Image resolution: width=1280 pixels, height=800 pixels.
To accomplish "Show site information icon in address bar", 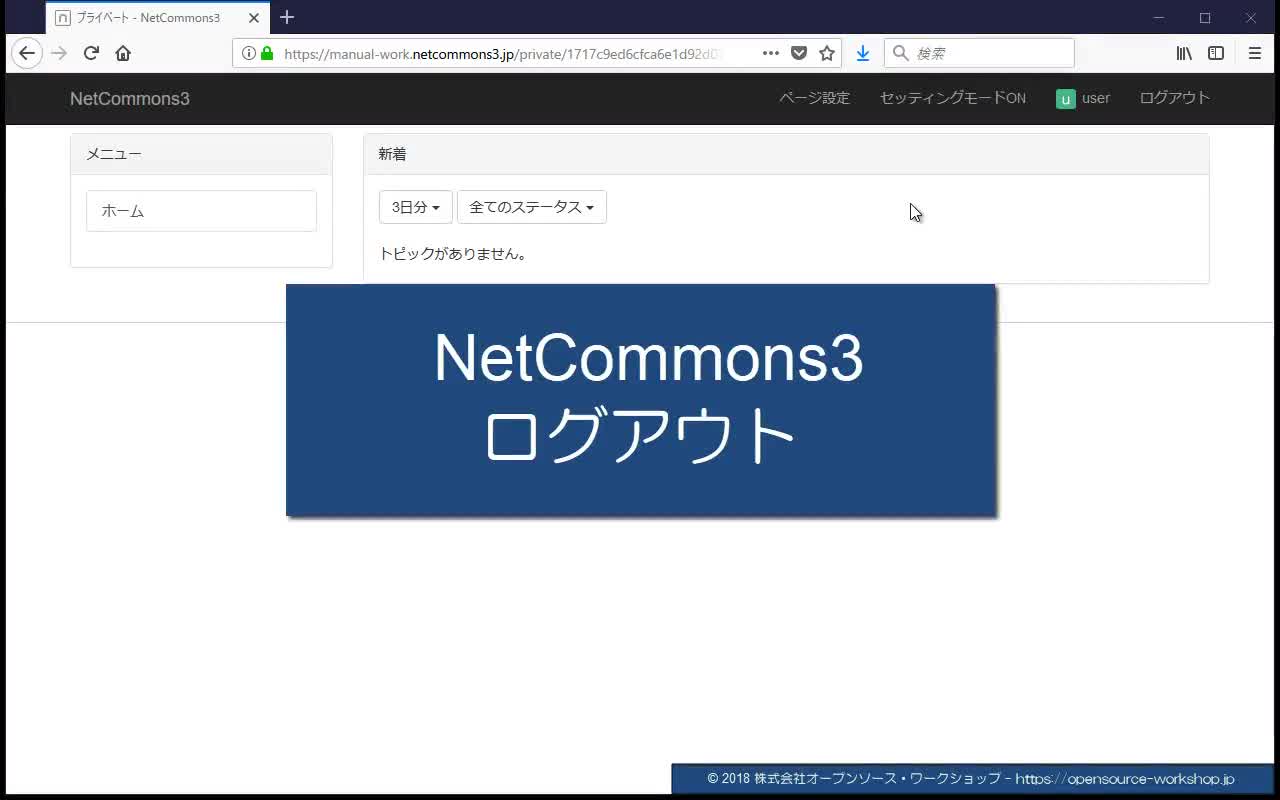I will 249,53.
